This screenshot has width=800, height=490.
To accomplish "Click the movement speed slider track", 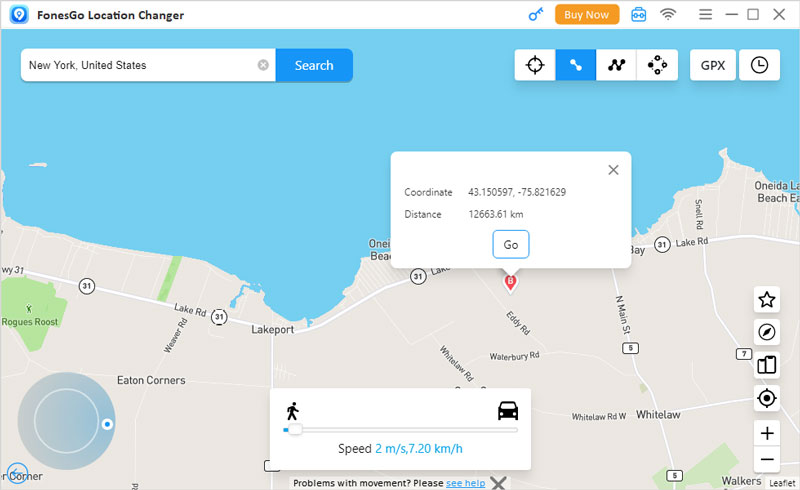I will [400, 430].
